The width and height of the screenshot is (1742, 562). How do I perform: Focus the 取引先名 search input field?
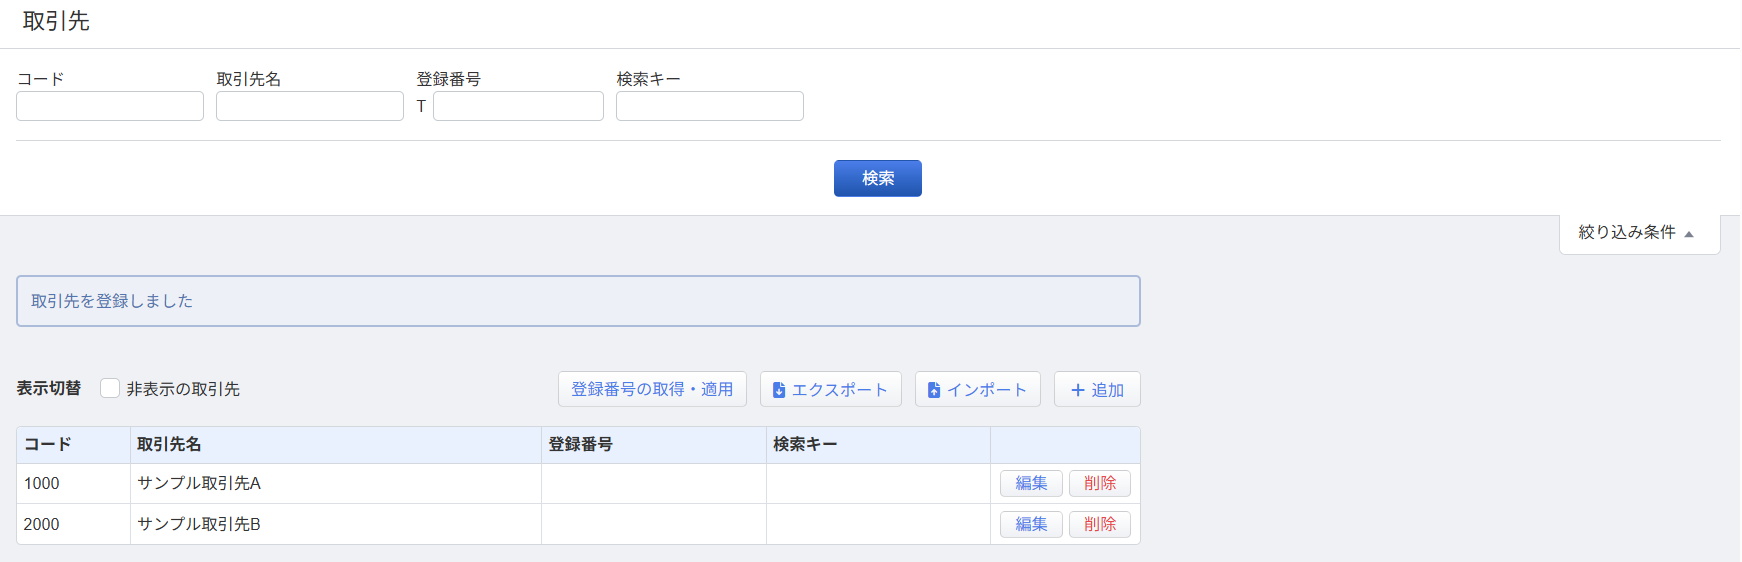pyautogui.click(x=310, y=106)
